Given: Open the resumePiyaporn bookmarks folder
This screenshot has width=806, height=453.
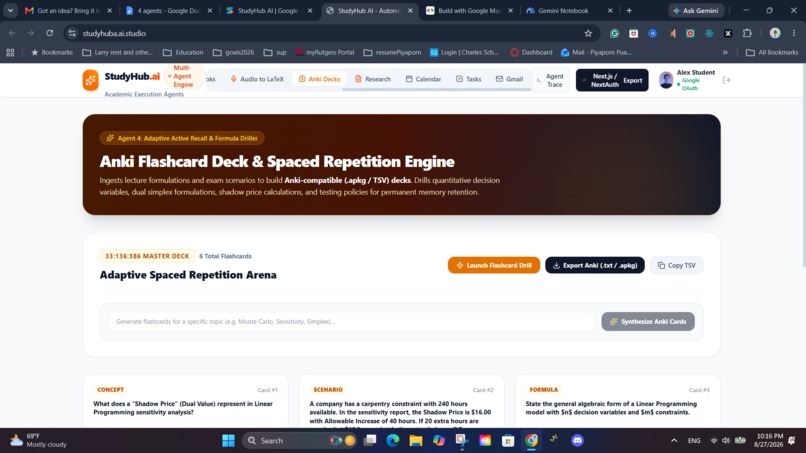Looking at the screenshot, I should 392,52.
